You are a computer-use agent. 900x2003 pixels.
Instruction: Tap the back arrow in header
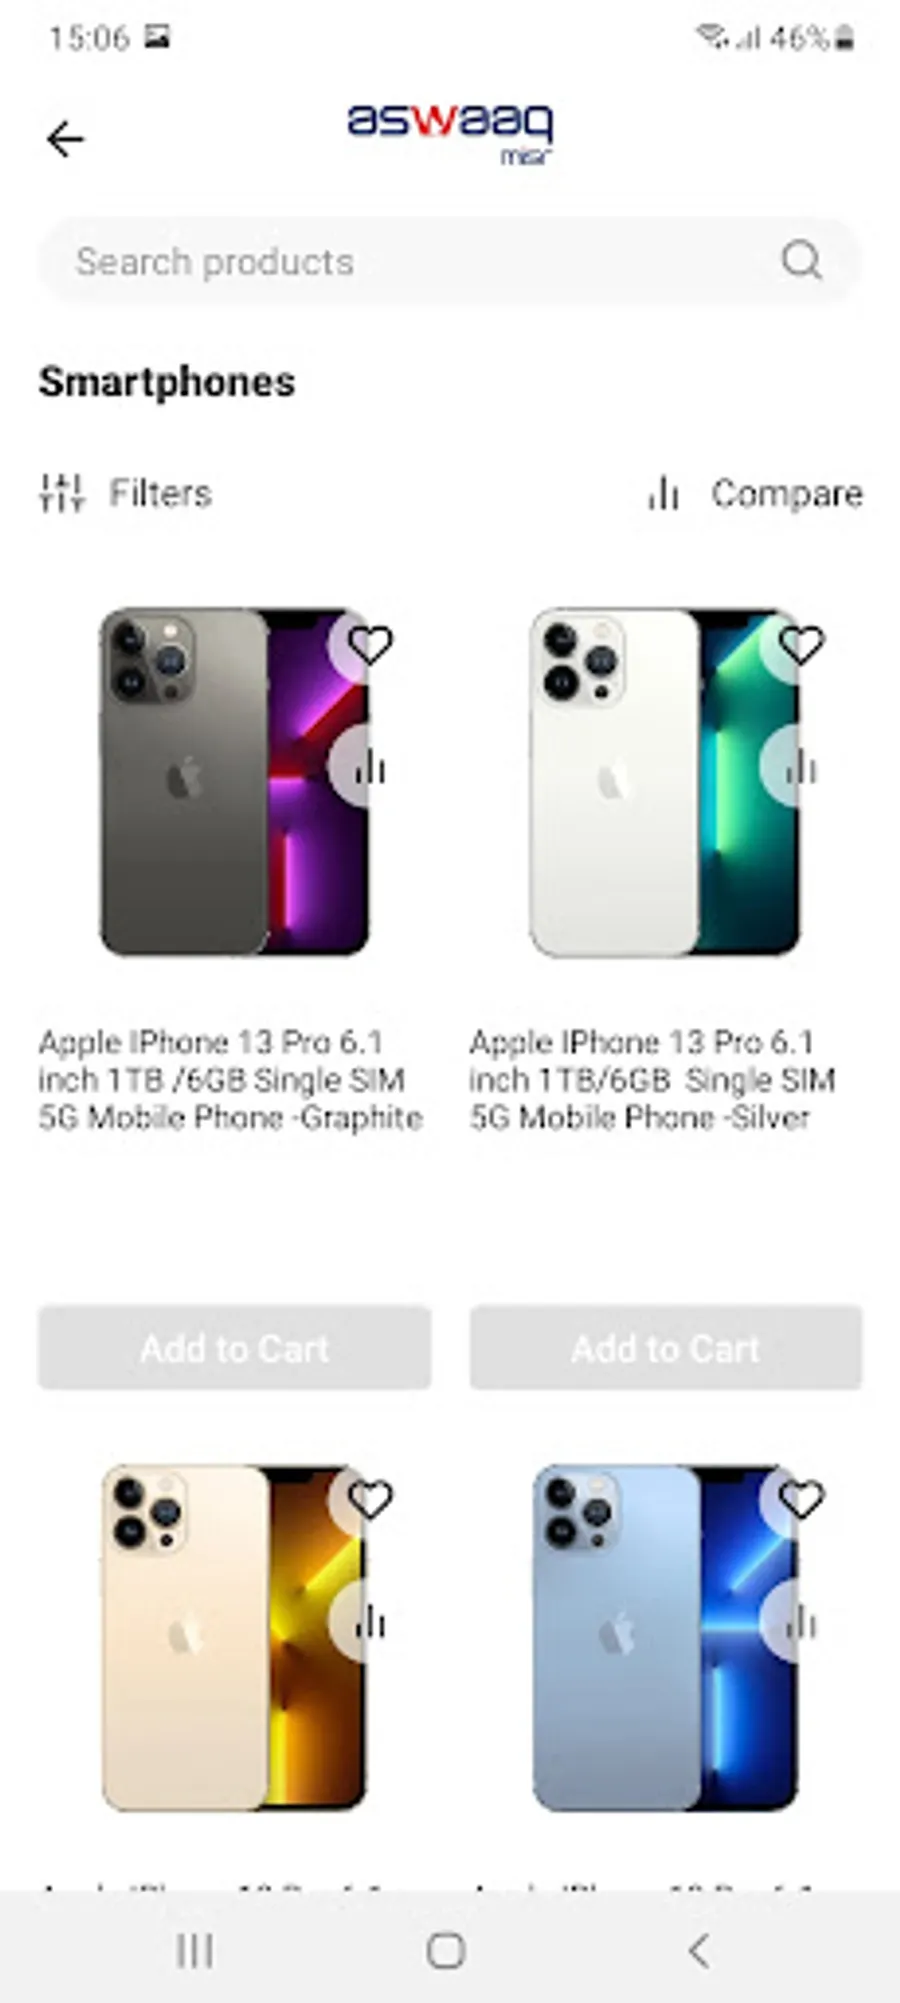65,139
